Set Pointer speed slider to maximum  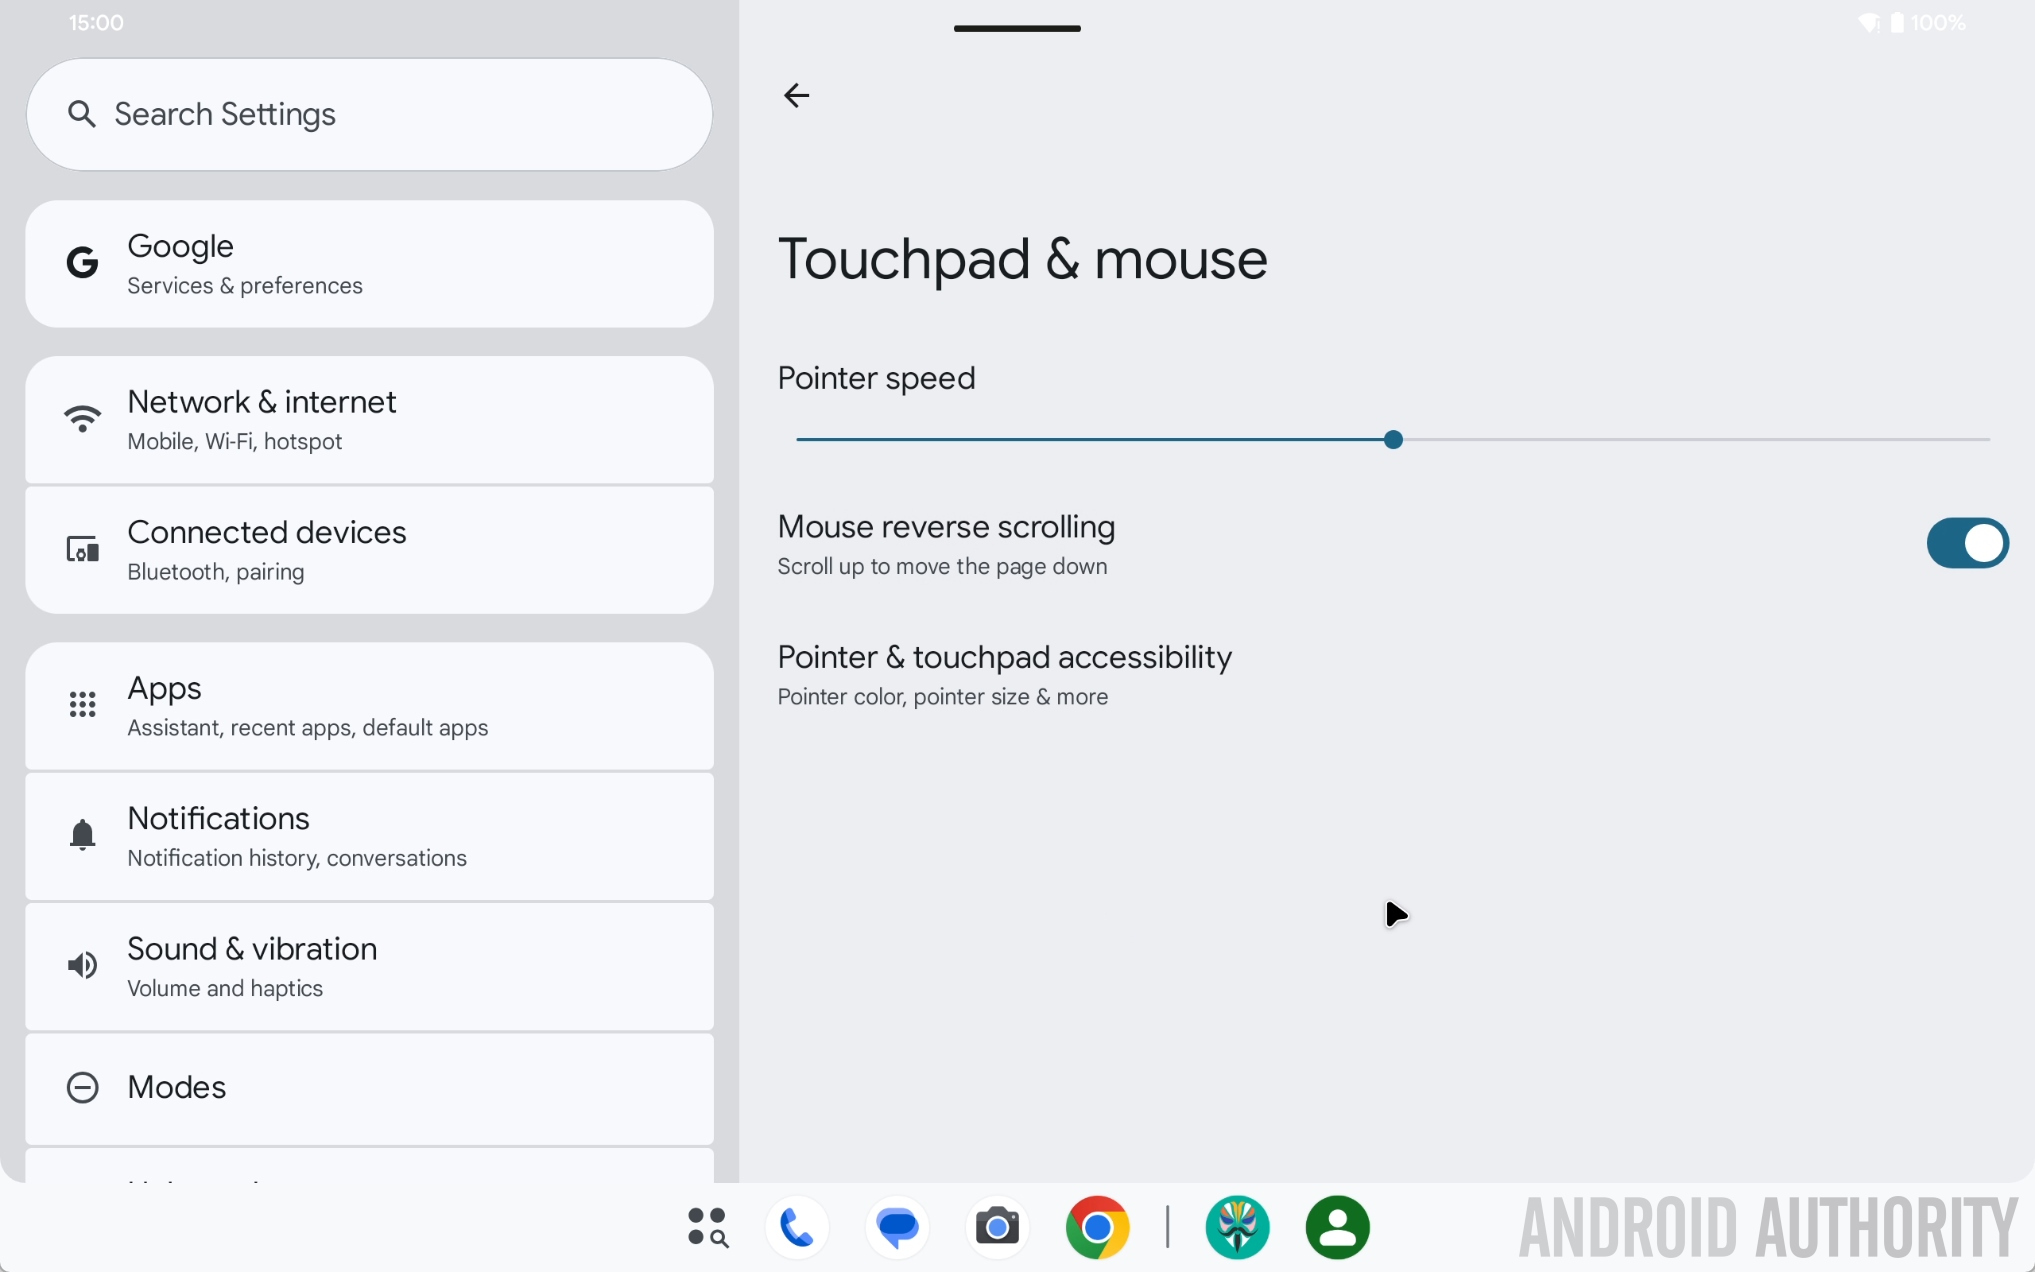tap(1989, 440)
